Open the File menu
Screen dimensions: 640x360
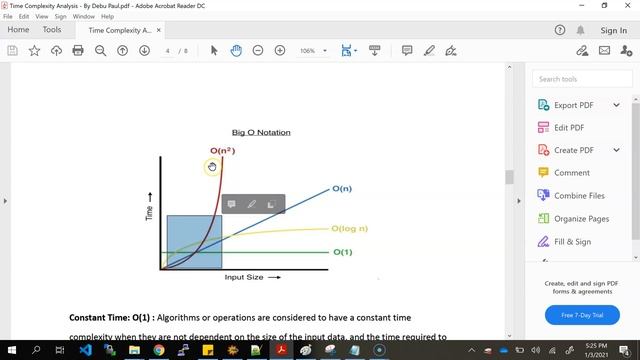coord(8,17)
